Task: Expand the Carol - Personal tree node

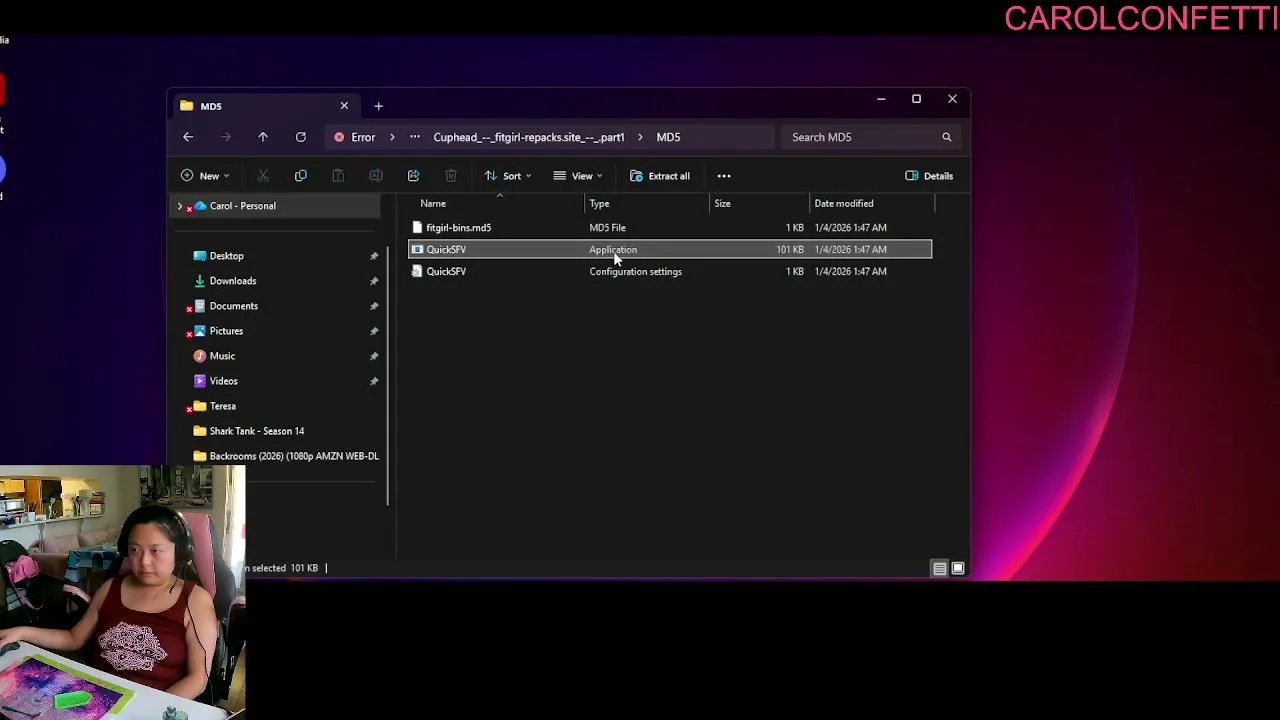Action: pos(180,206)
